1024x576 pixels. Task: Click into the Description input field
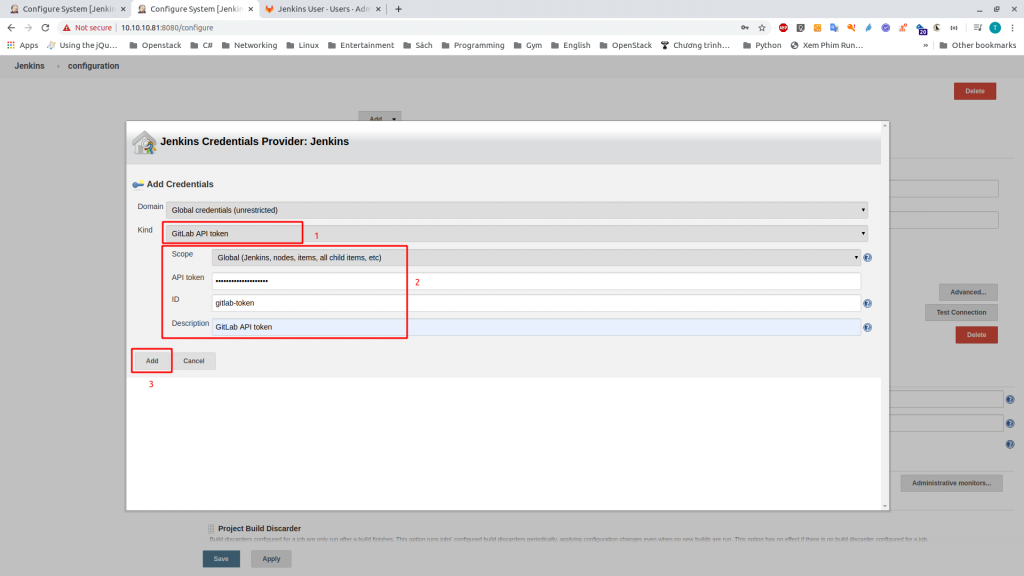(x=536, y=327)
